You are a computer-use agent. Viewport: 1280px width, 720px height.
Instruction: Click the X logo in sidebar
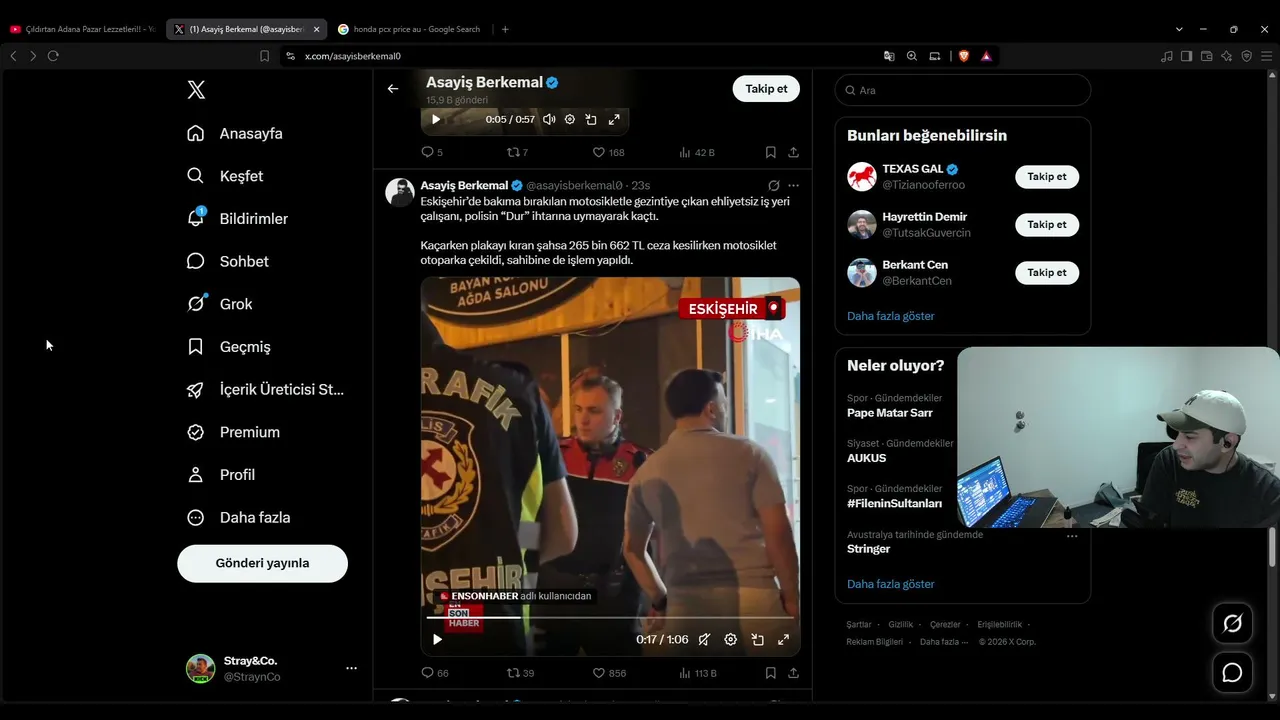[196, 90]
